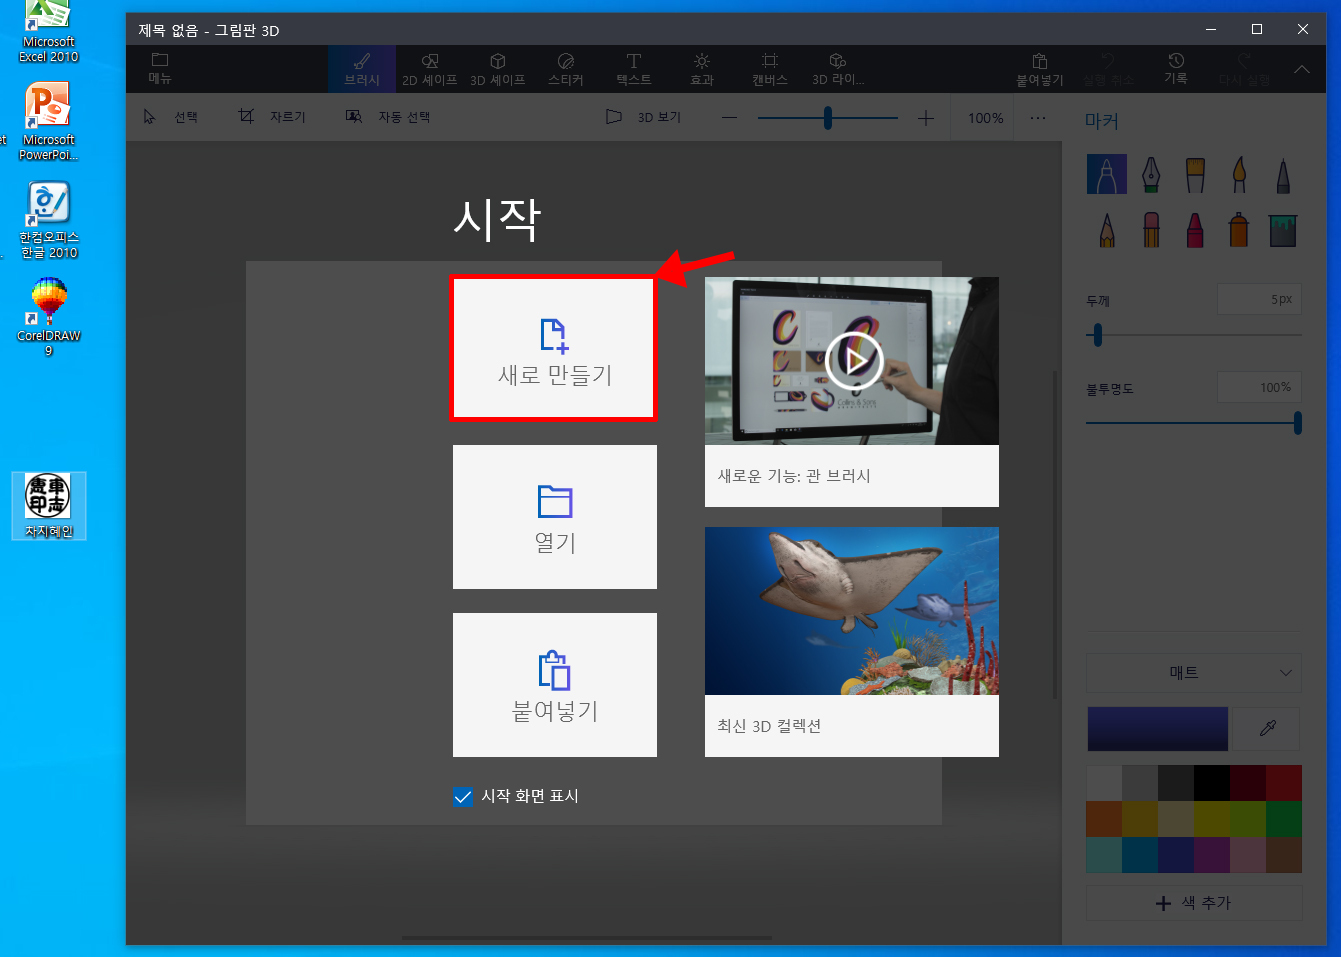This screenshot has height=957, width=1341.
Task: Choose the fill bucket tool
Action: pyautogui.click(x=1283, y=230)
